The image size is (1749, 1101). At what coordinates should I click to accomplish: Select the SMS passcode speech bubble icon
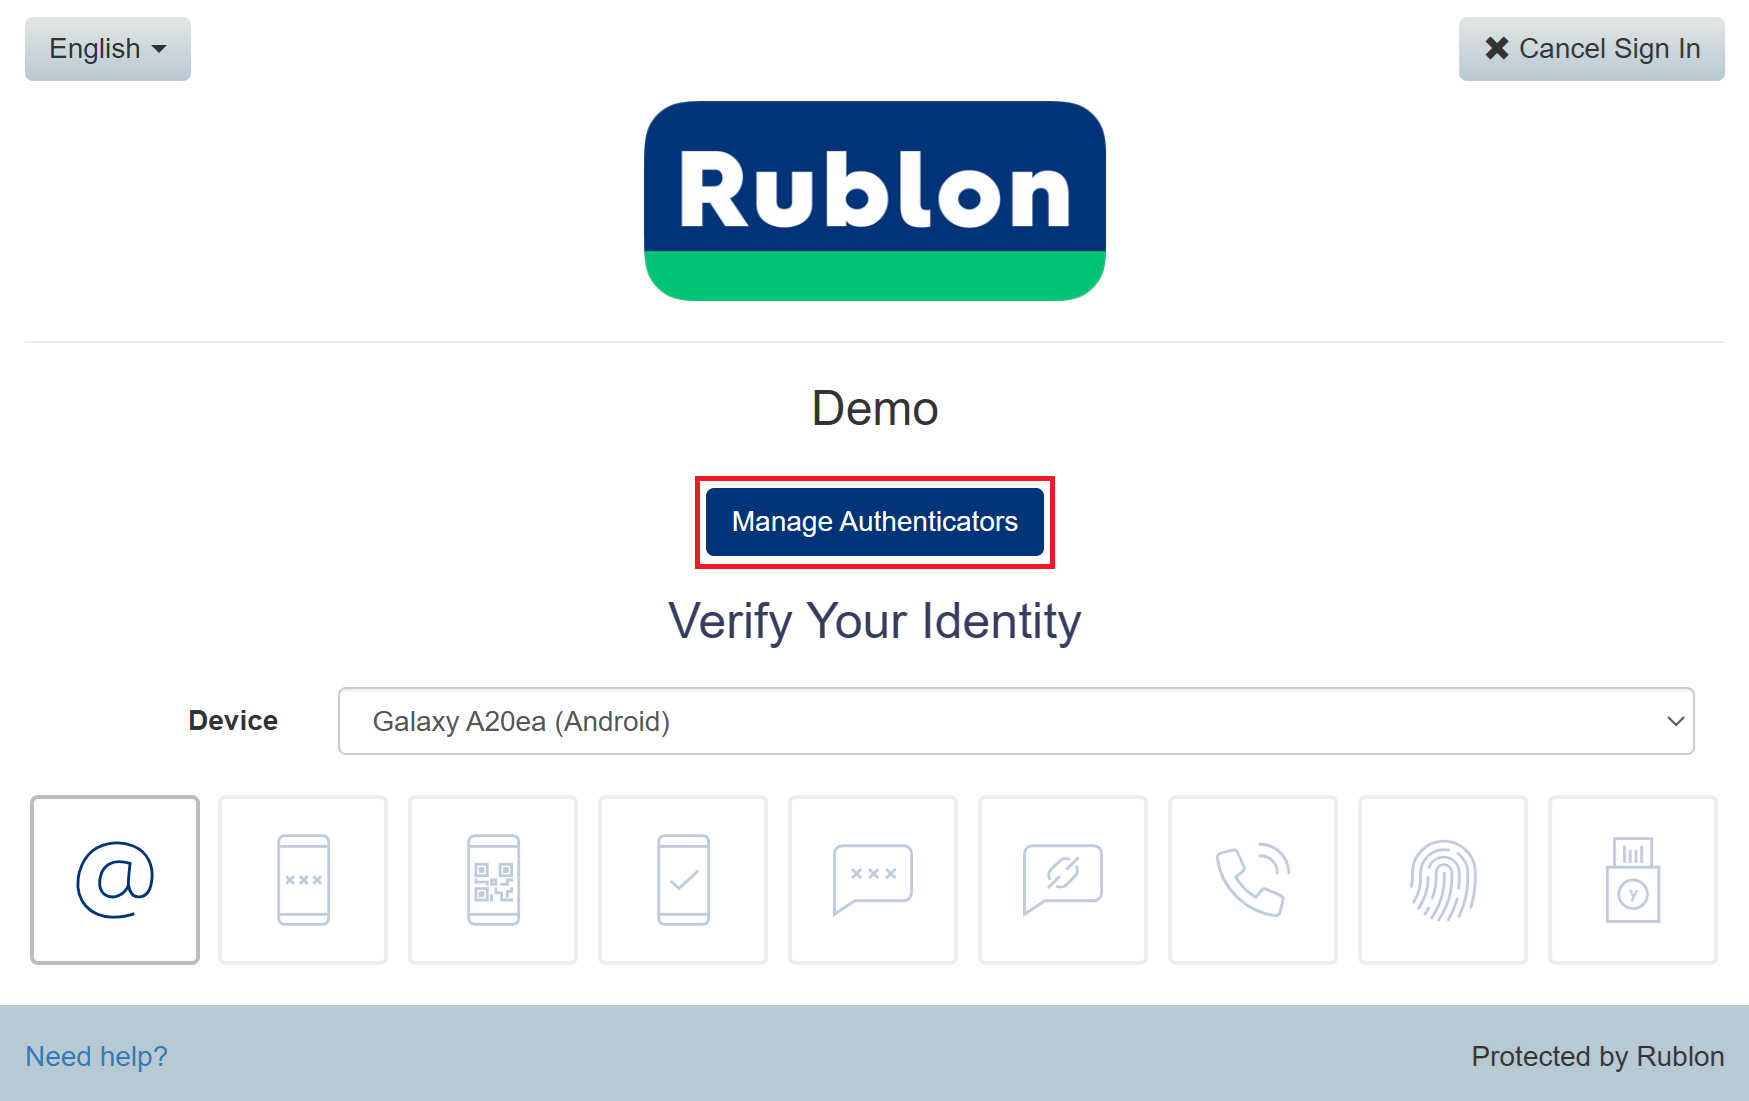tap(873, 880)
